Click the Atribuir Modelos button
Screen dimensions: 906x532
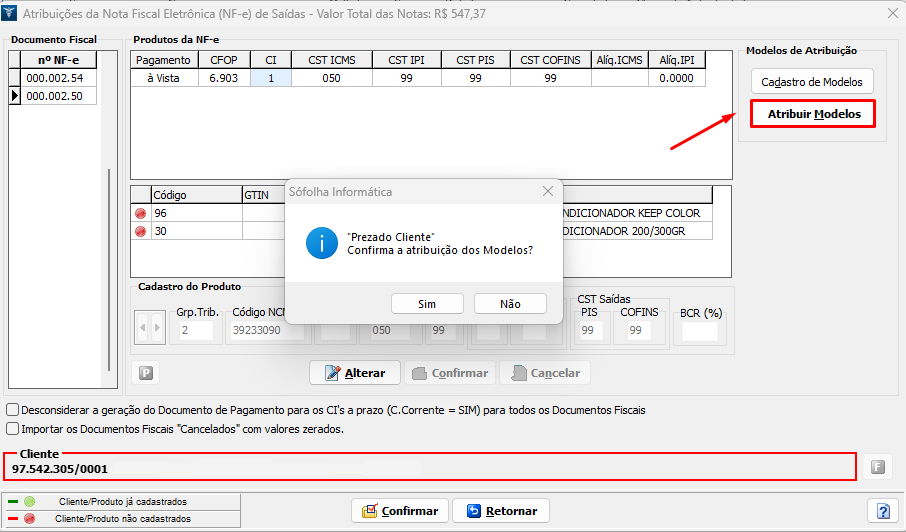coord(812,114)
